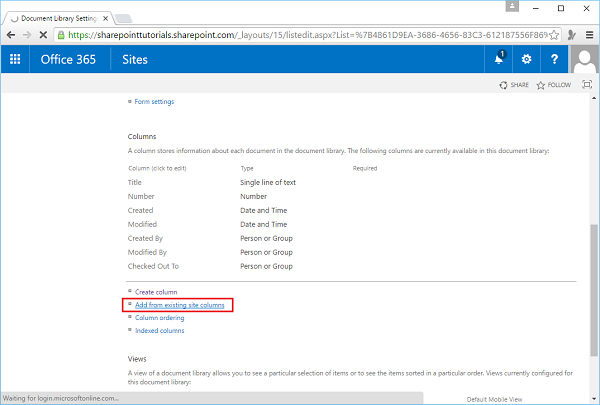The width and height of the screenshot is (600, 405).
Task: Go back to the previous page
Action: pos(13,33)
